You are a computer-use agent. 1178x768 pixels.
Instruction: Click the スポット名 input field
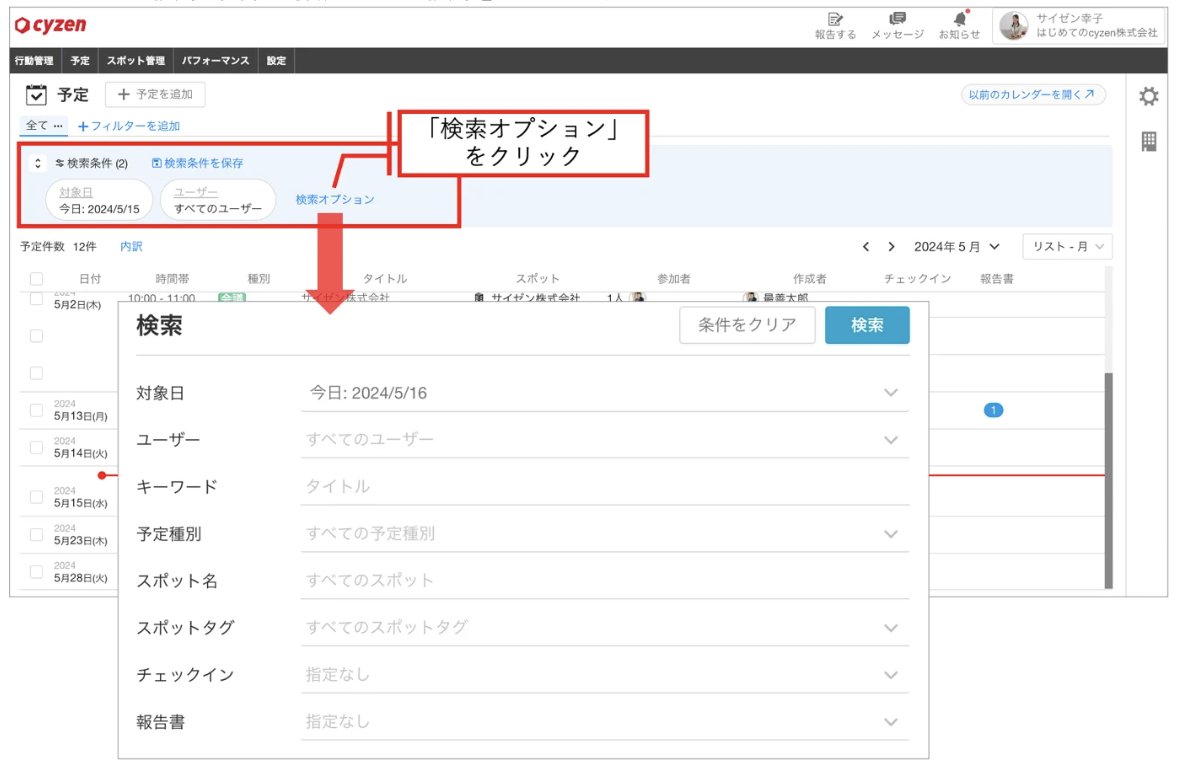[x=605, y=581]
